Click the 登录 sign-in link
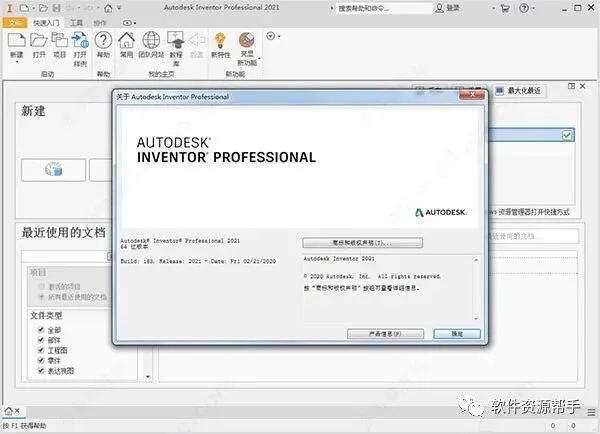The image size is (600, 434). point(452,8)
